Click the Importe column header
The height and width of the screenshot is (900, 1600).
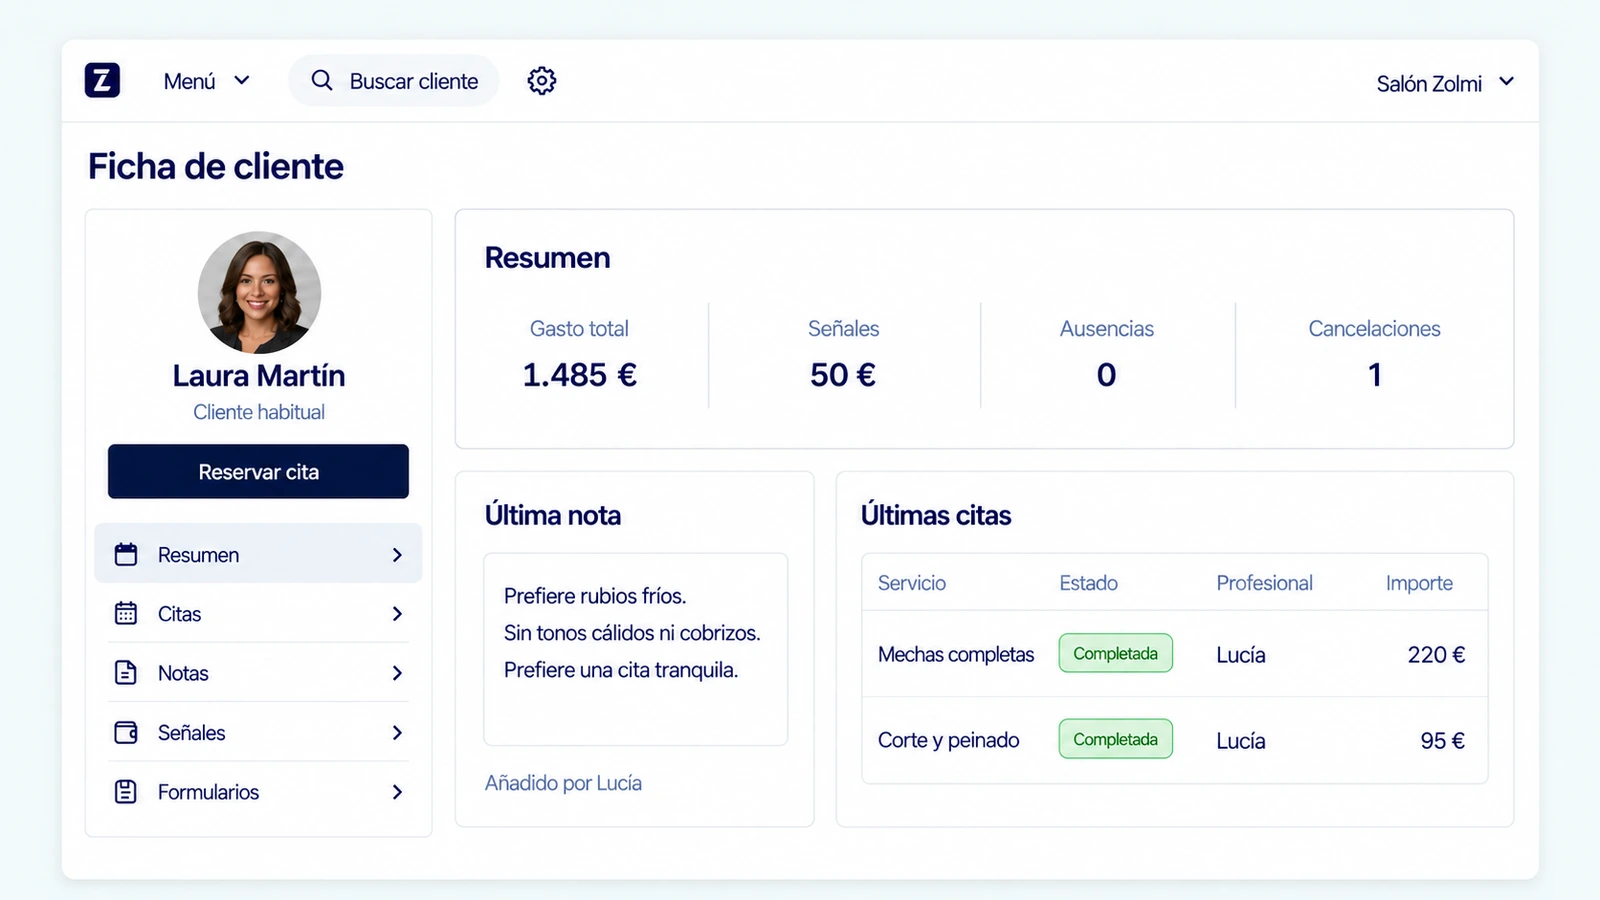(x=1419, y=583)
